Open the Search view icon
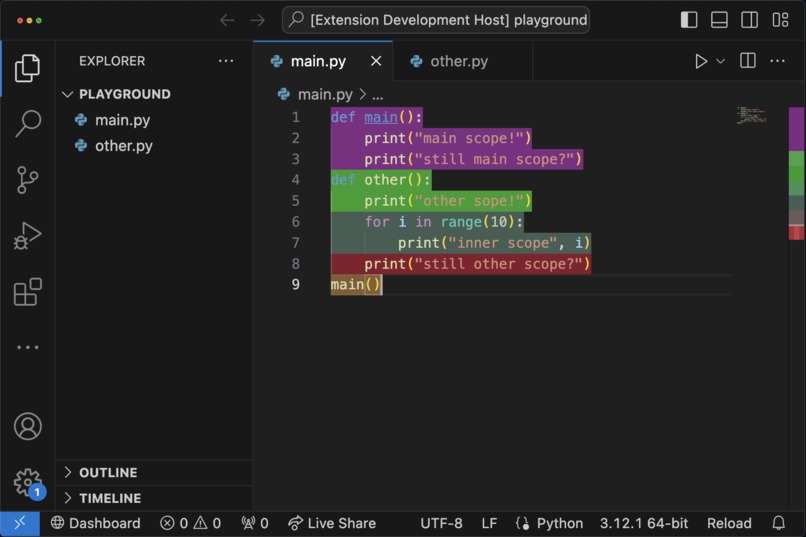This screenshot has width=806, height=537. click(x=27, y=124)
